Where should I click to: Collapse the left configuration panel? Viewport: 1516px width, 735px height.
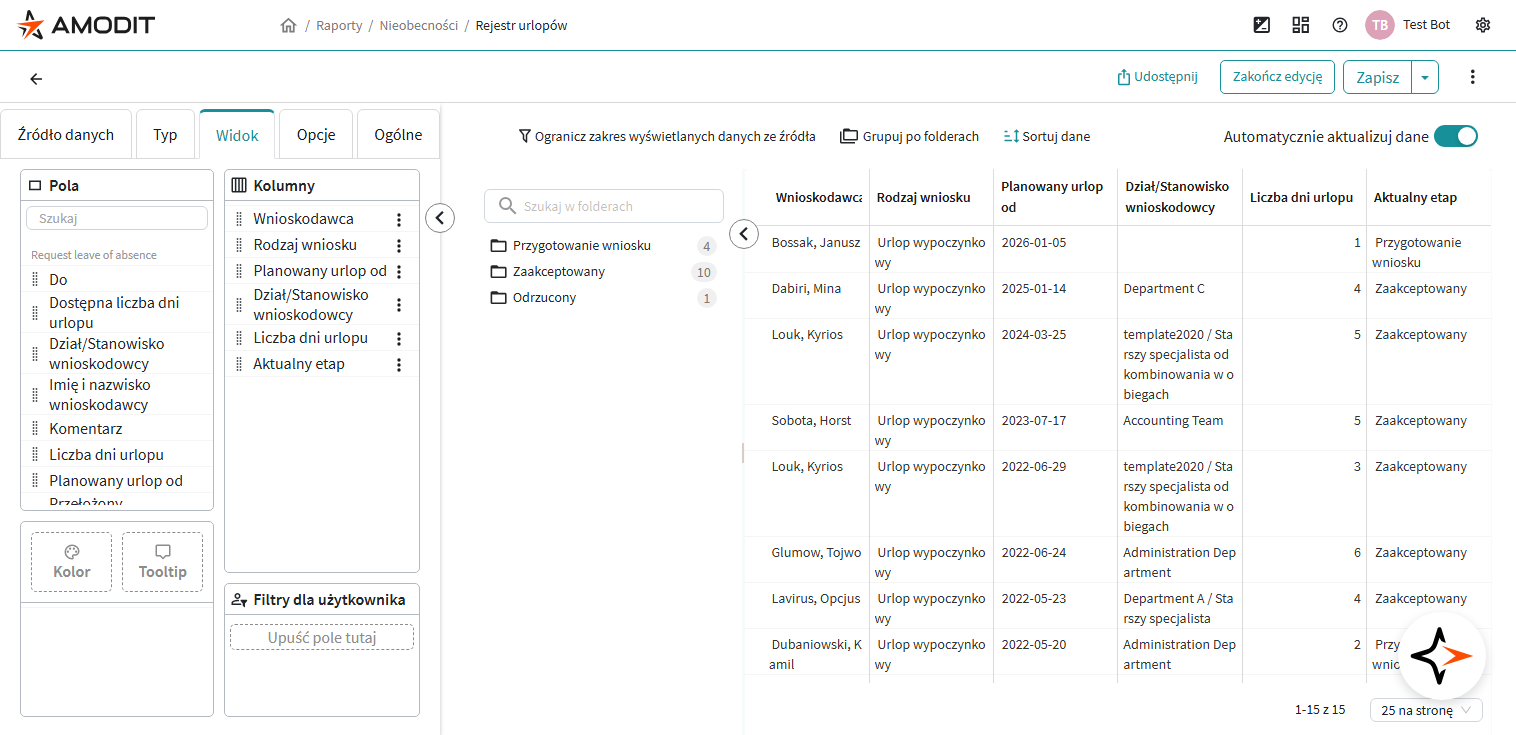tap(440, 217)
